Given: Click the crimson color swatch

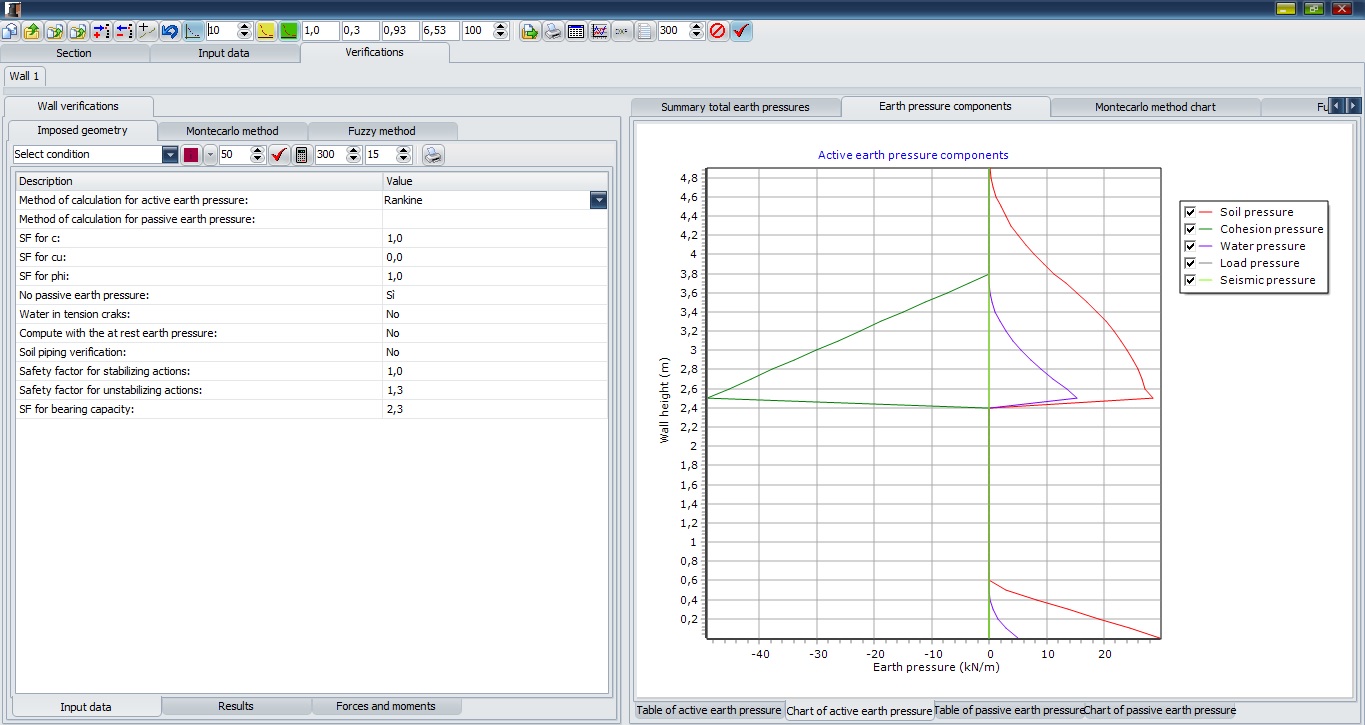Looking at the screenshot, I should [x=191, y=154].
